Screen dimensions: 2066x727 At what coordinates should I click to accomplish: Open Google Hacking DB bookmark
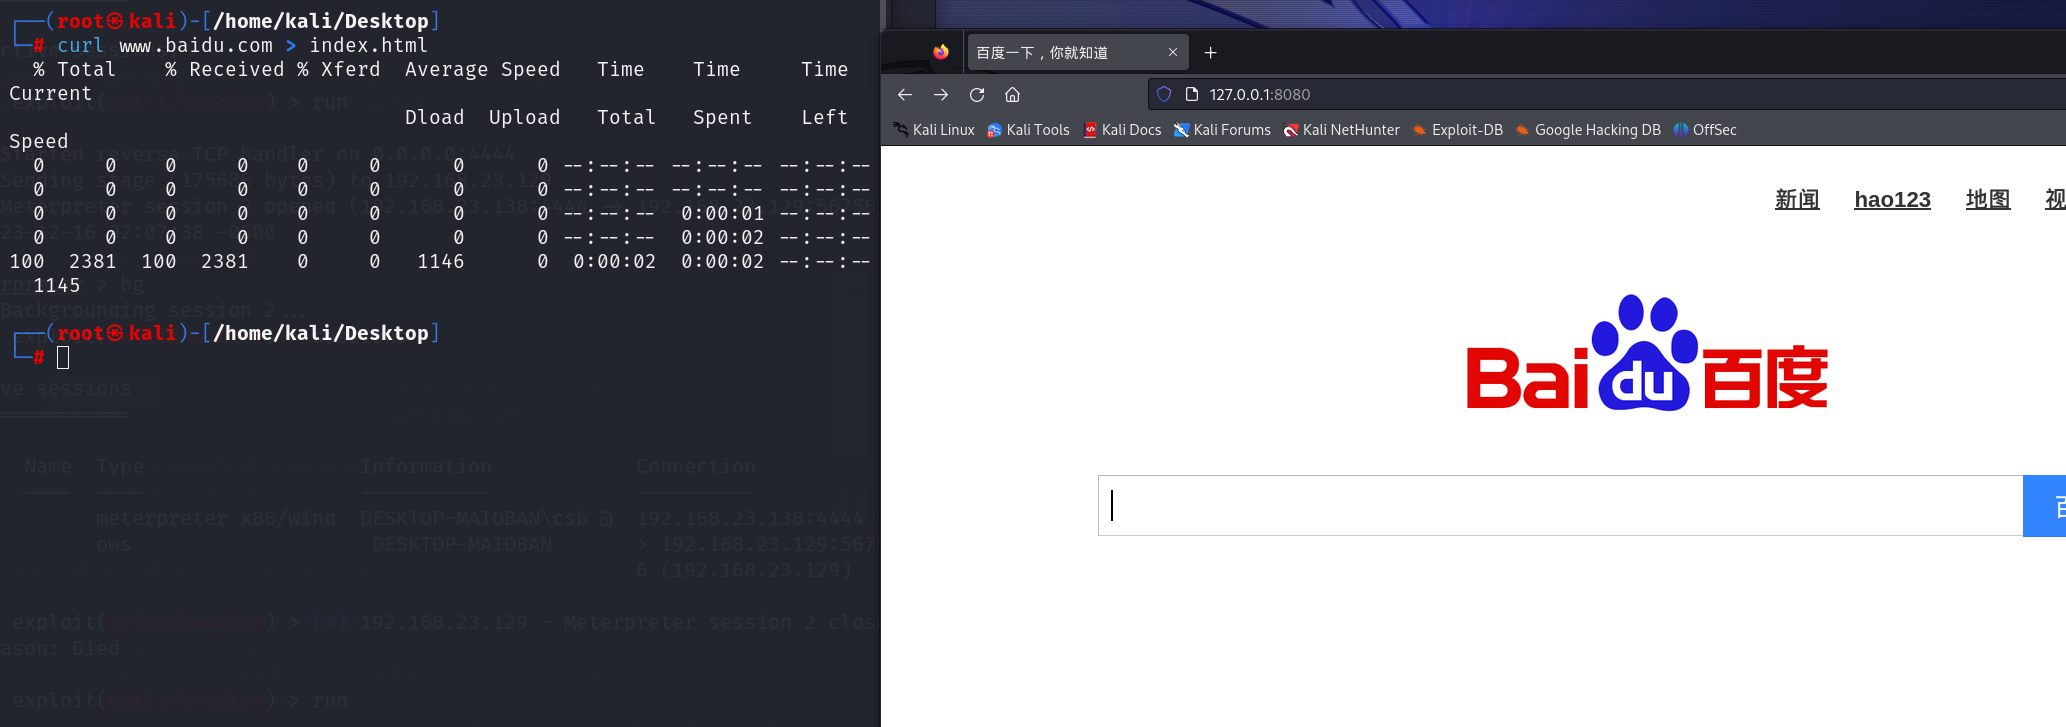click(x=1587, y=130)
